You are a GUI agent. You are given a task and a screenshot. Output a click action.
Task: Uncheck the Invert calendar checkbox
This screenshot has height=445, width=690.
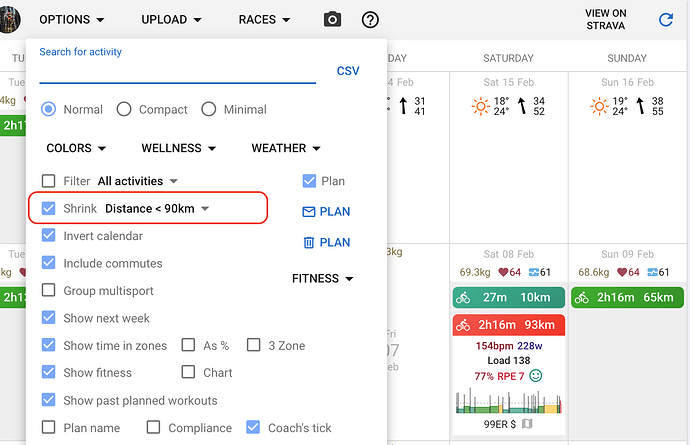pos(48,235)
